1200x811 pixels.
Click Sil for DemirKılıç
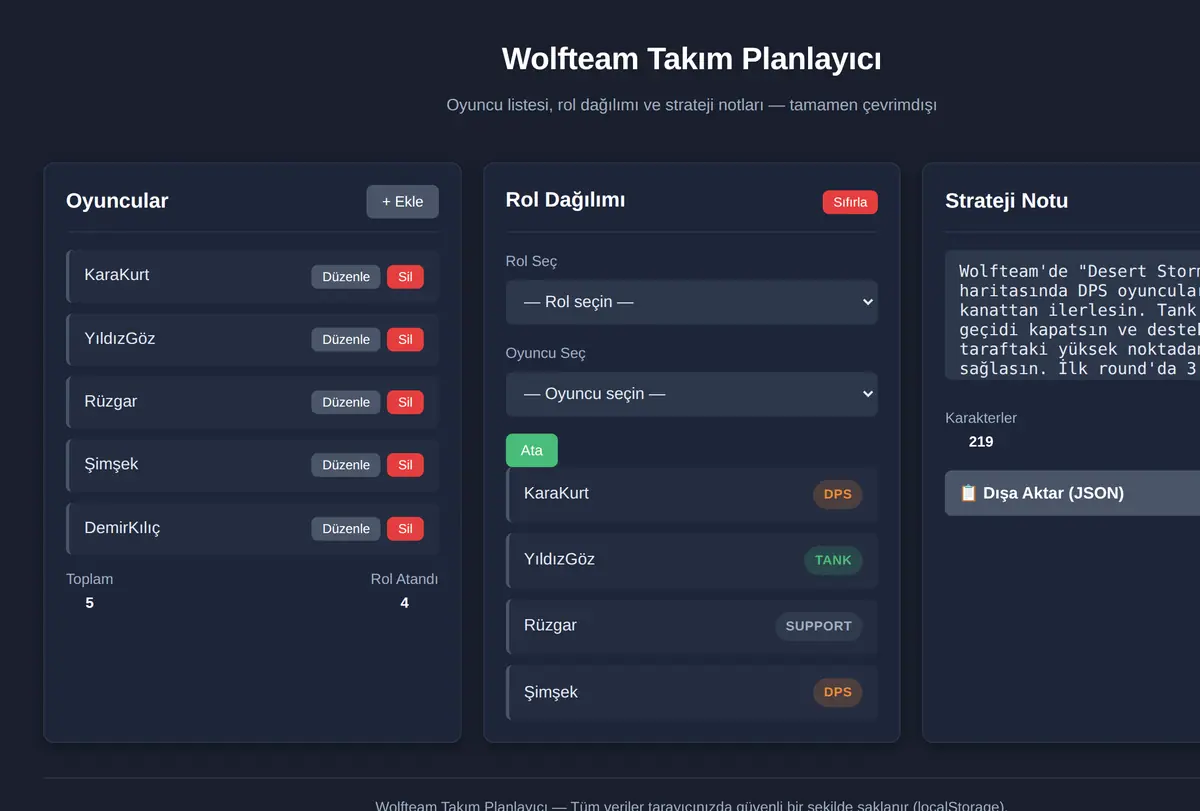(405, 528)
